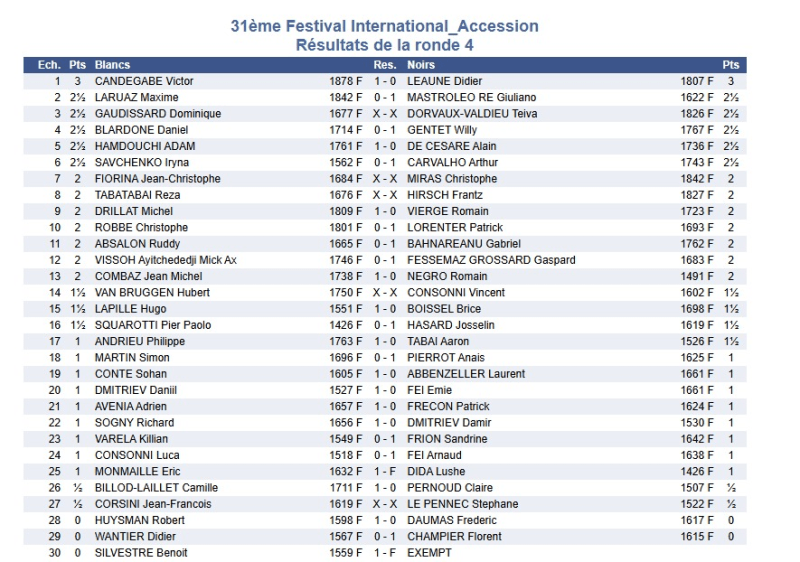Screen dimensions: 800x562
Task: Select SILVESTRE Benoit in the last row
Action: click(x=141, y=553)
